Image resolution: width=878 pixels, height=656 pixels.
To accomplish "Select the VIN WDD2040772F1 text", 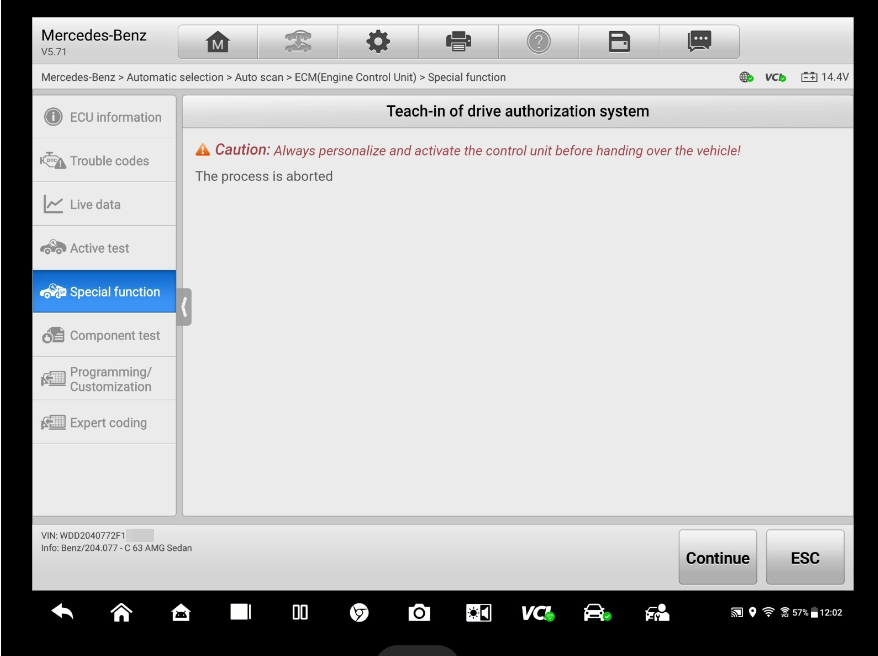I will click(x=83, y=536).
